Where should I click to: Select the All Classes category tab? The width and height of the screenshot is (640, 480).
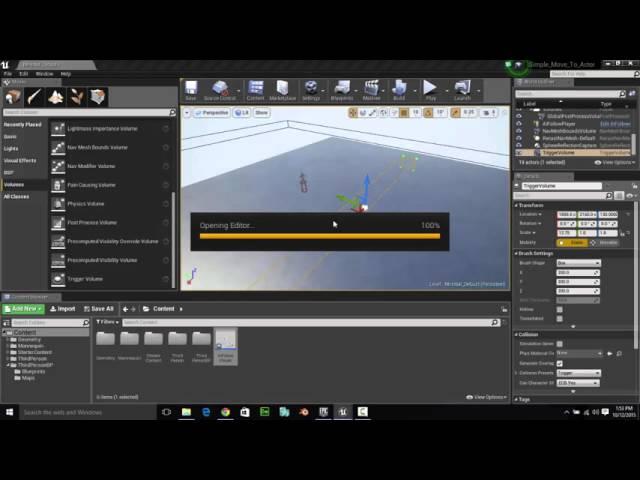pos(24,196)
